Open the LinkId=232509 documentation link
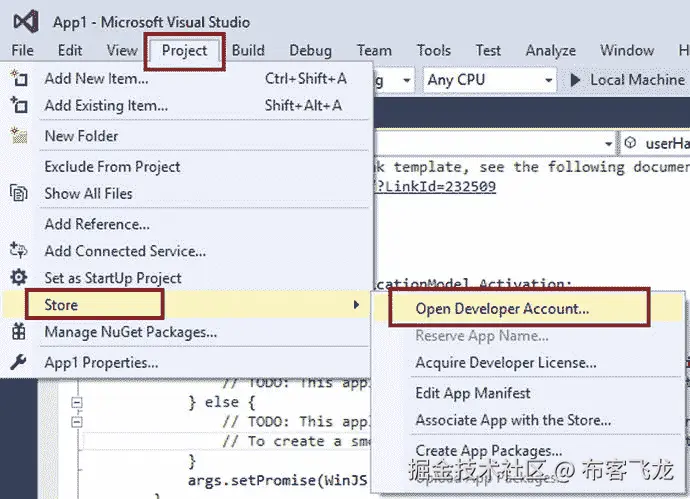Screen dimensions: 690x499 click(436, 186)
